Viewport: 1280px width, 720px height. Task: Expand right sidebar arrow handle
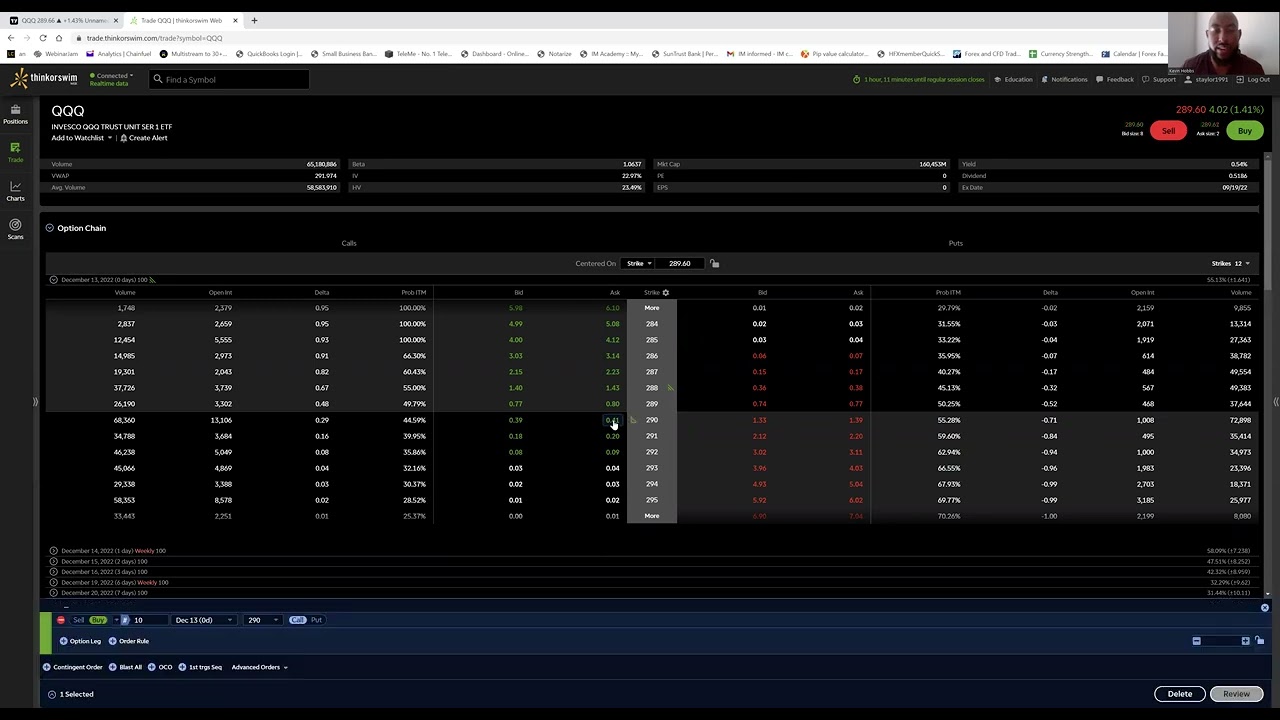click(x=1276, y=402)
